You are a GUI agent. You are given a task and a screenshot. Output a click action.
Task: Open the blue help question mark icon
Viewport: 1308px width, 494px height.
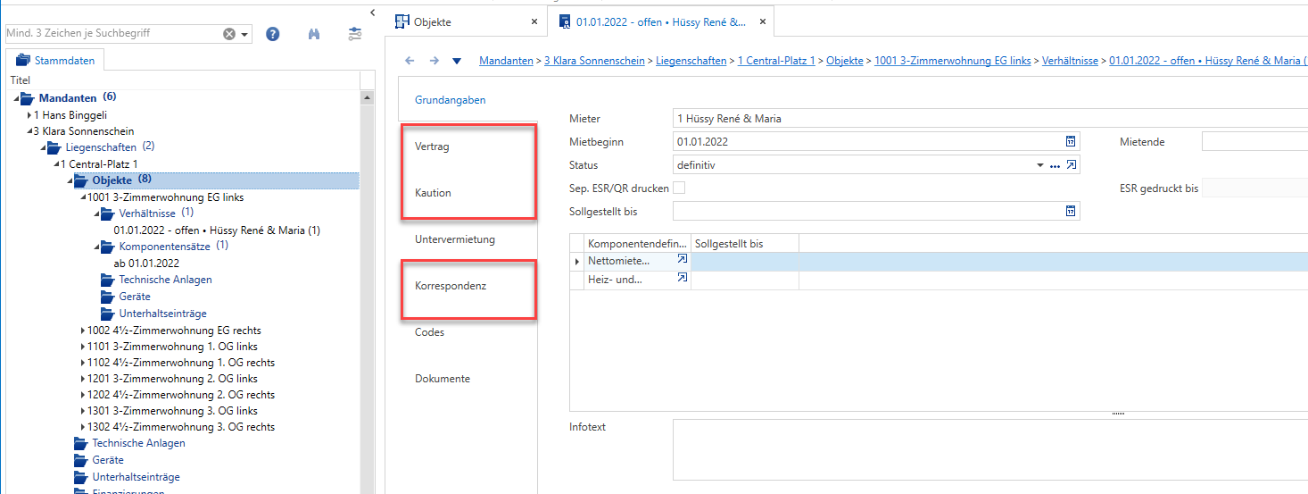point(272,34)
